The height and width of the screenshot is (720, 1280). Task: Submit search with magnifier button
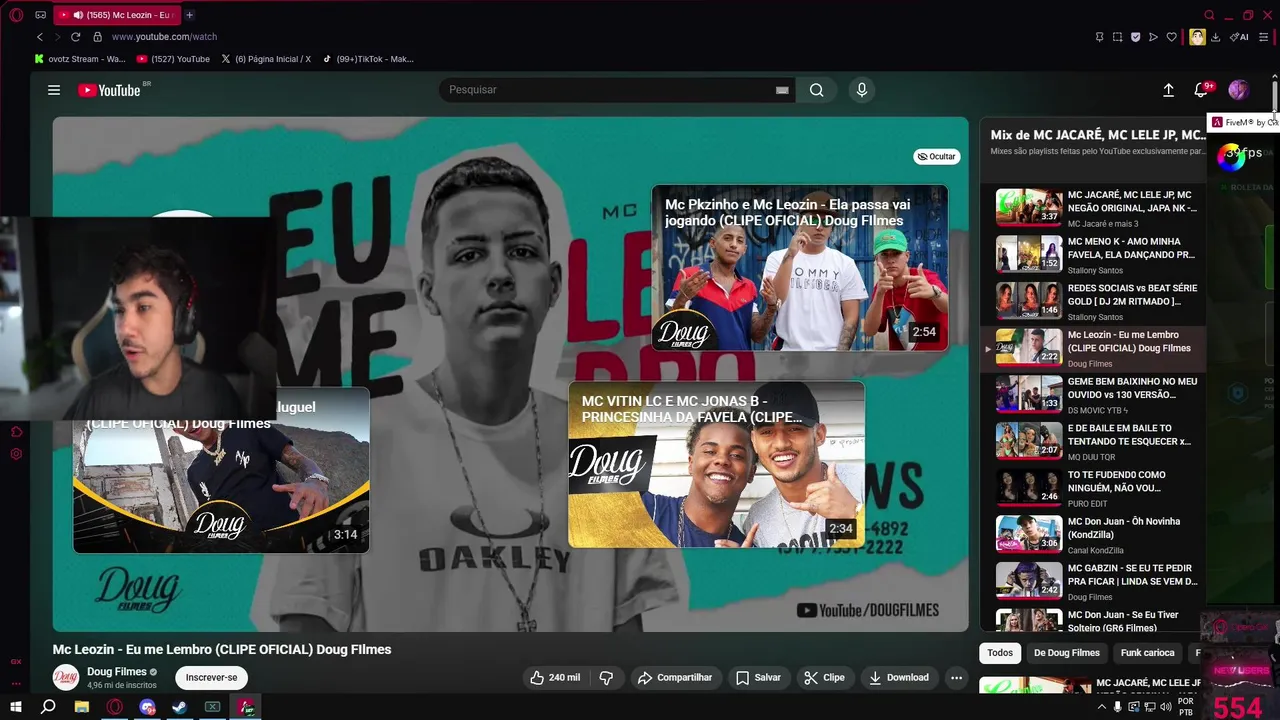point(817,90)
